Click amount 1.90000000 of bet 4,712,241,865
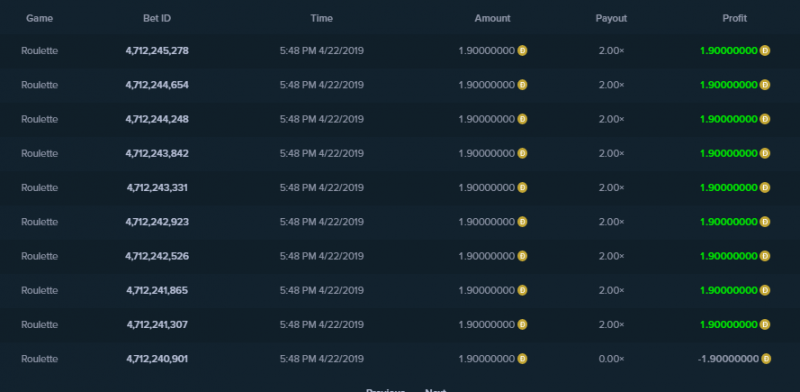 487,290
